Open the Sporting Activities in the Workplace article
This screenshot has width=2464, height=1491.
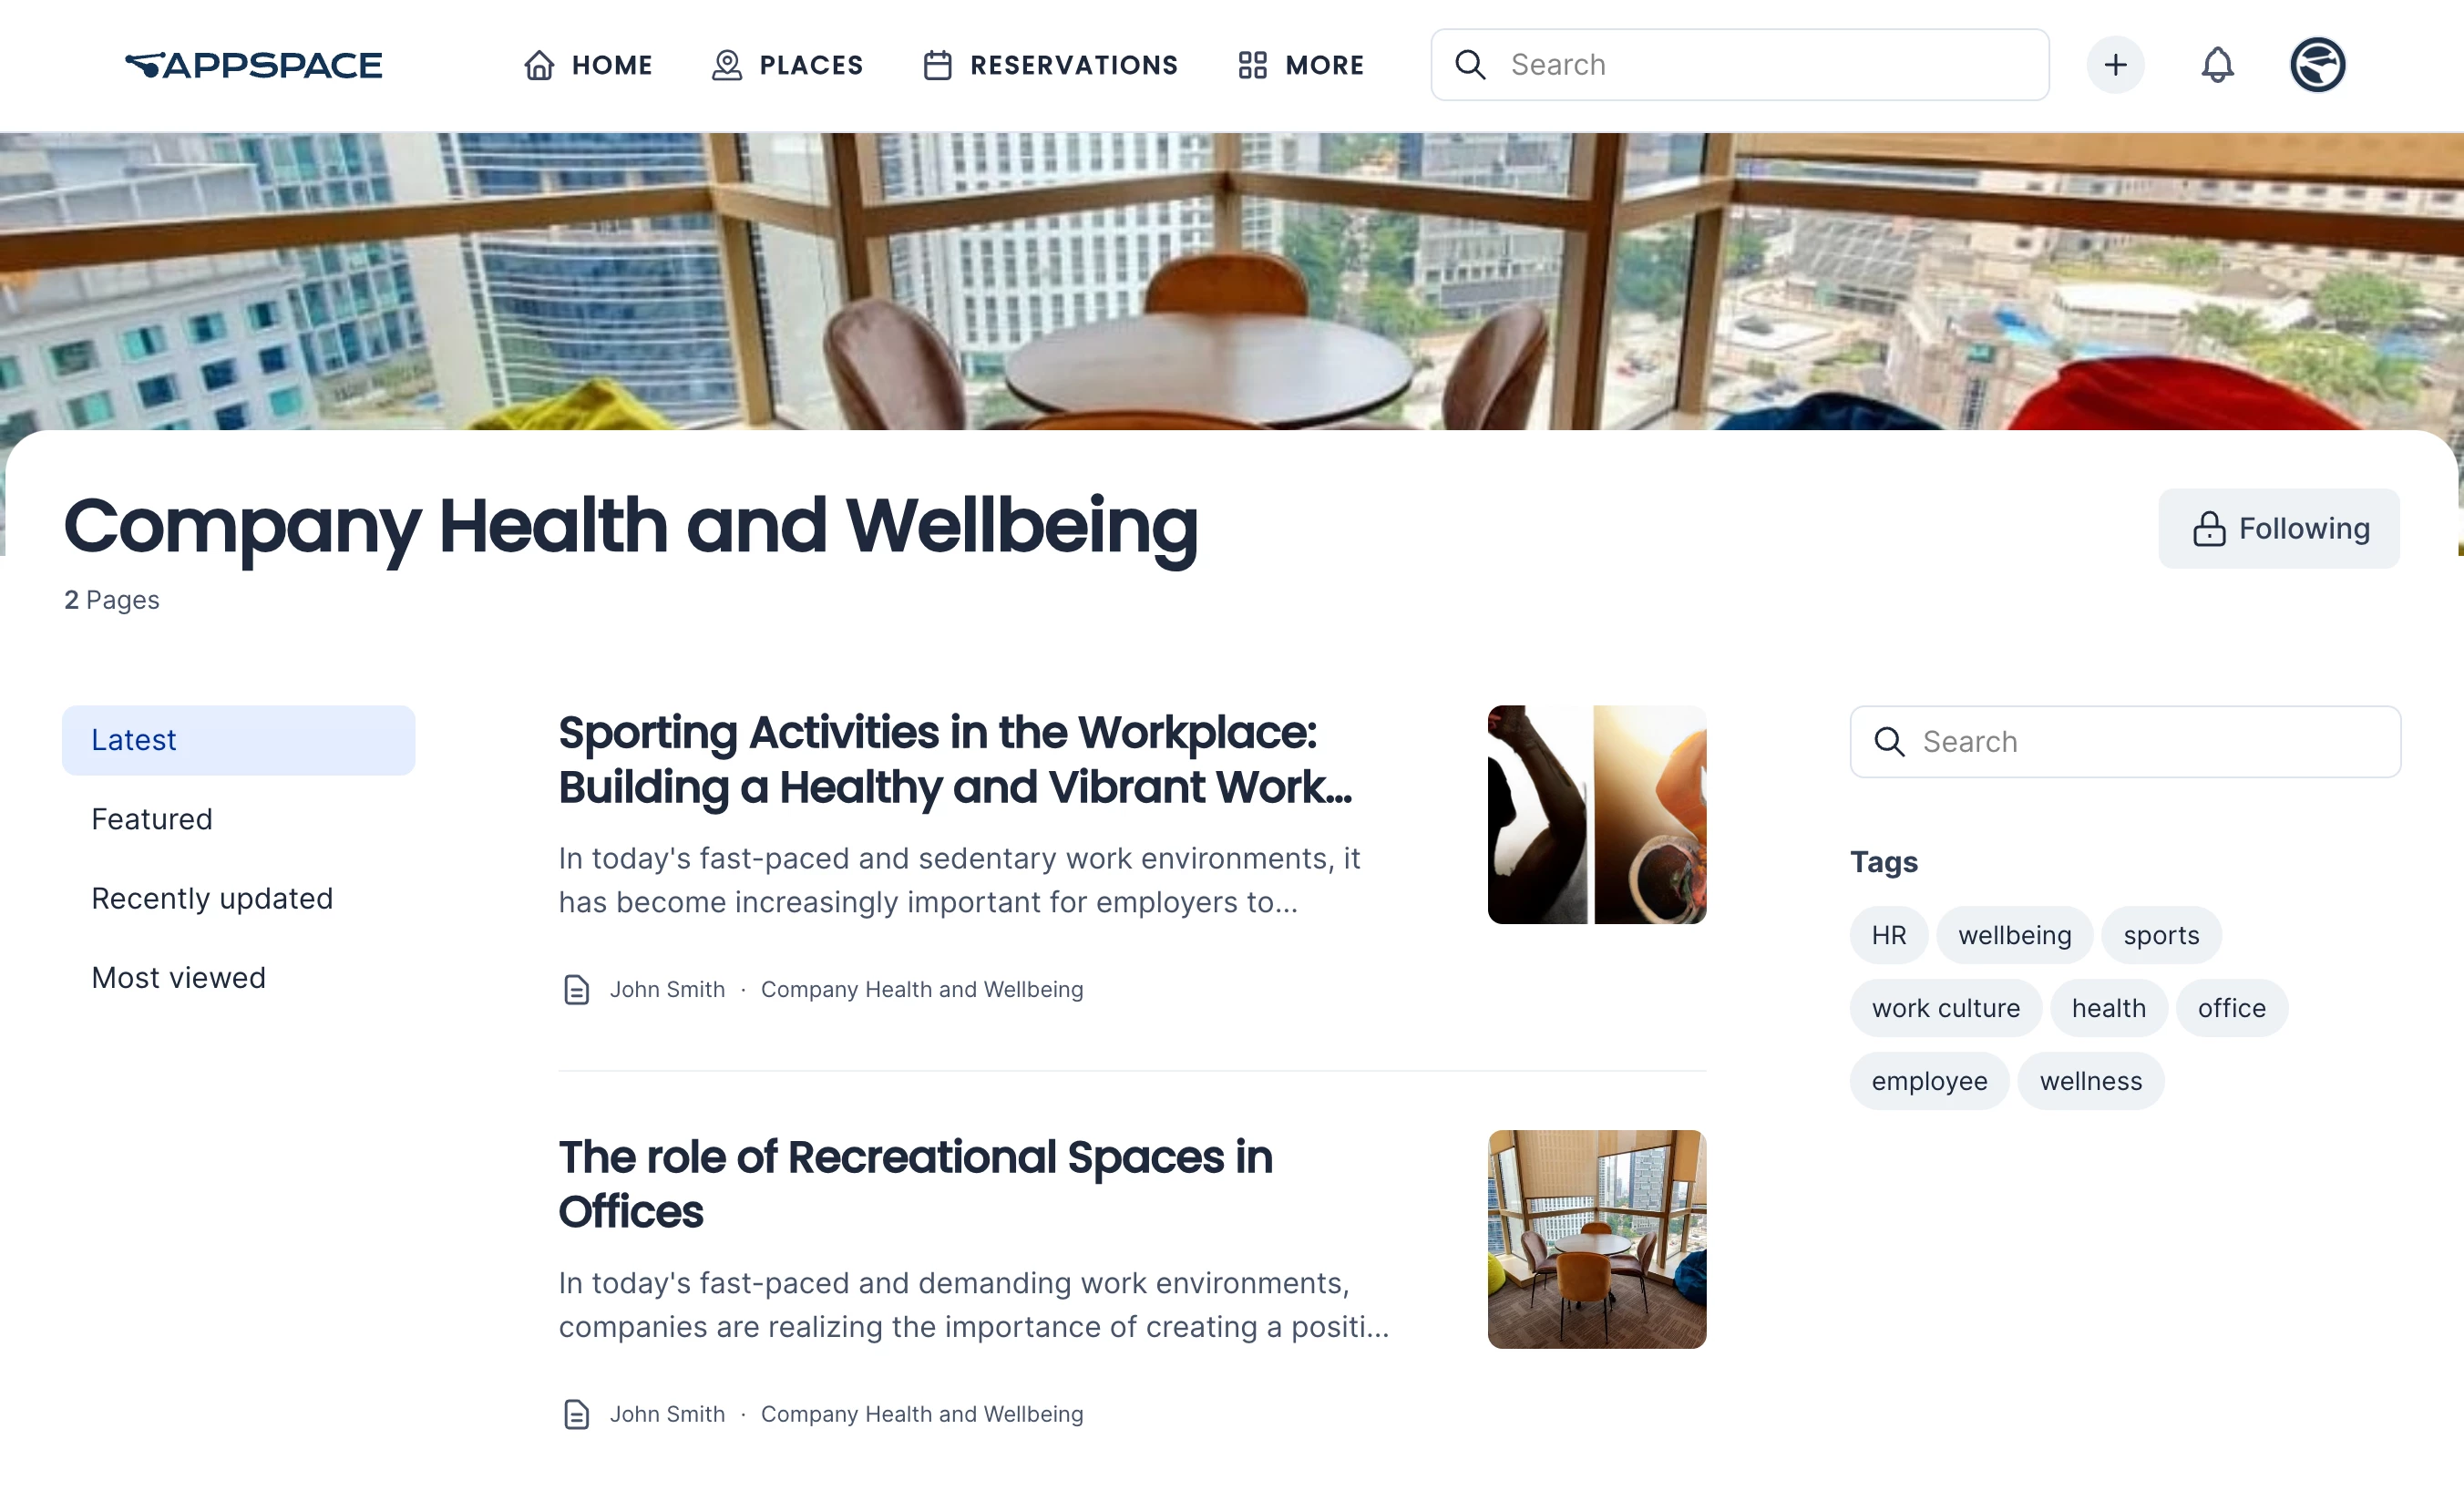[955, 760]
